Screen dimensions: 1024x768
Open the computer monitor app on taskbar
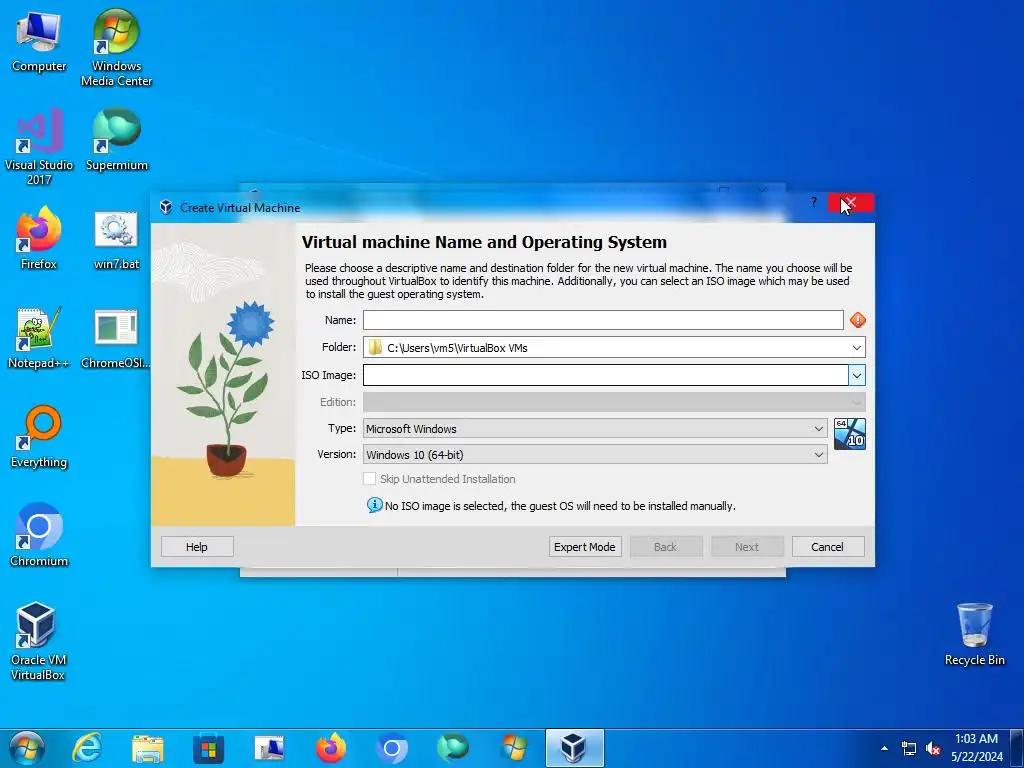pyautogui.click(x=269, y=748)
